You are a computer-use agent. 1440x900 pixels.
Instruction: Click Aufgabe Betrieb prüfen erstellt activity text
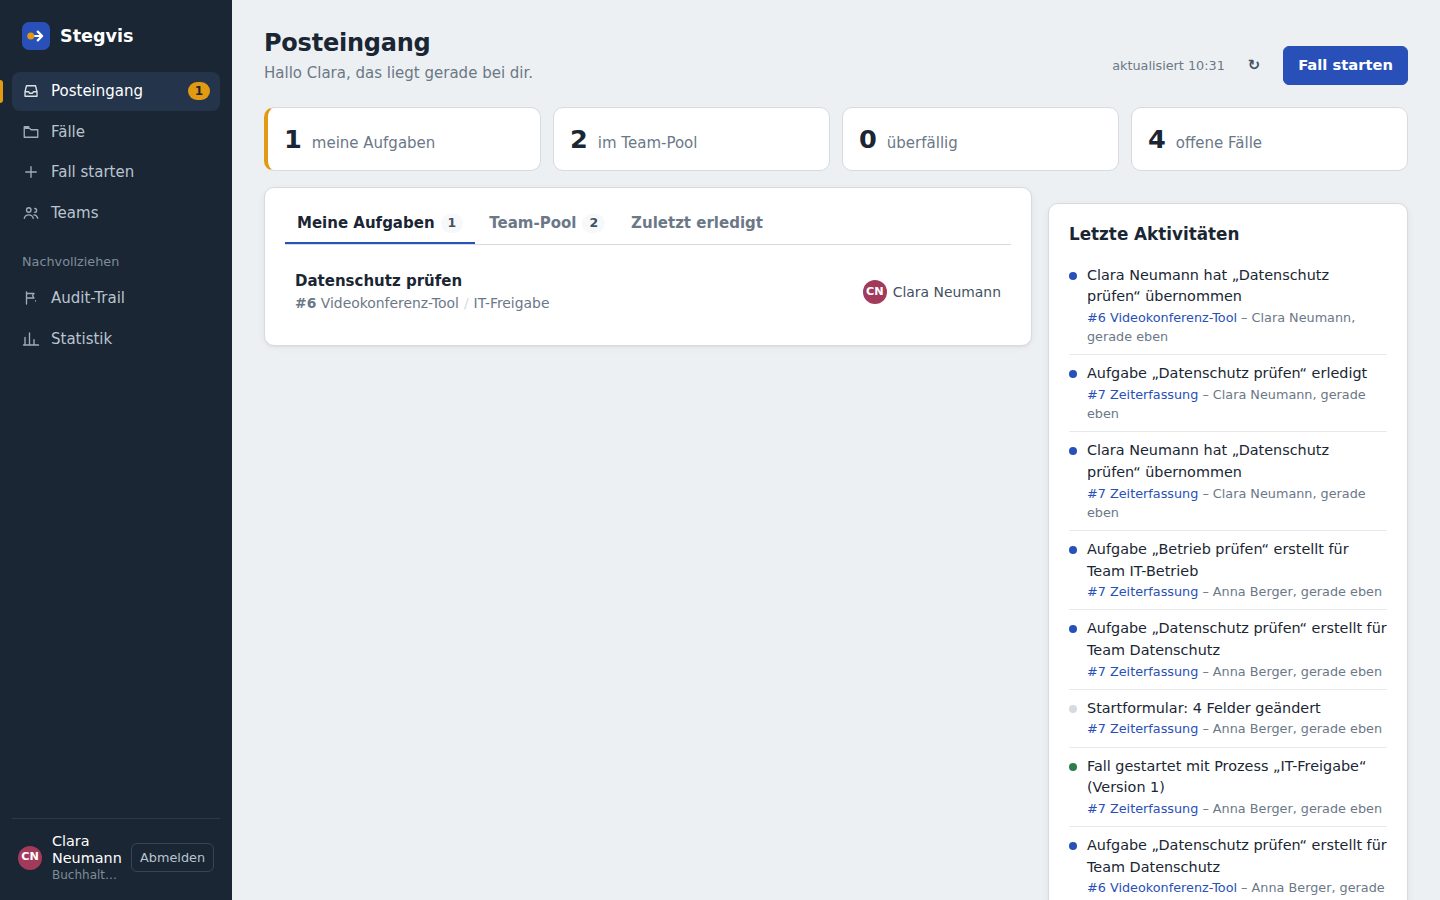click(x=1218, y=560)
